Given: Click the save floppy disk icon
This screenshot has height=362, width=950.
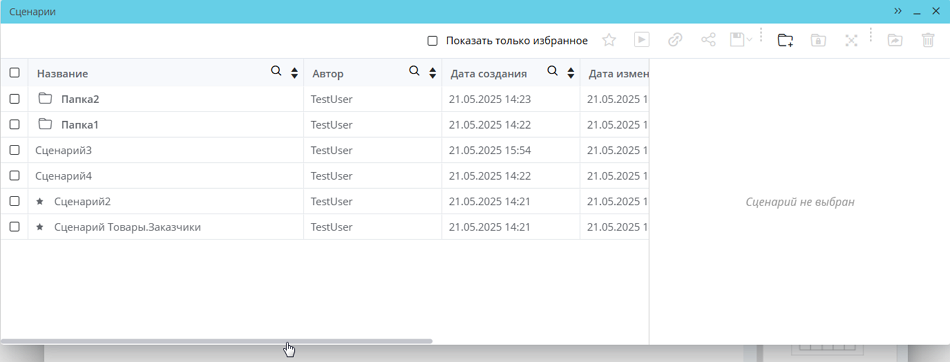Looking at the screenshot, I should [x=737, y=40].
